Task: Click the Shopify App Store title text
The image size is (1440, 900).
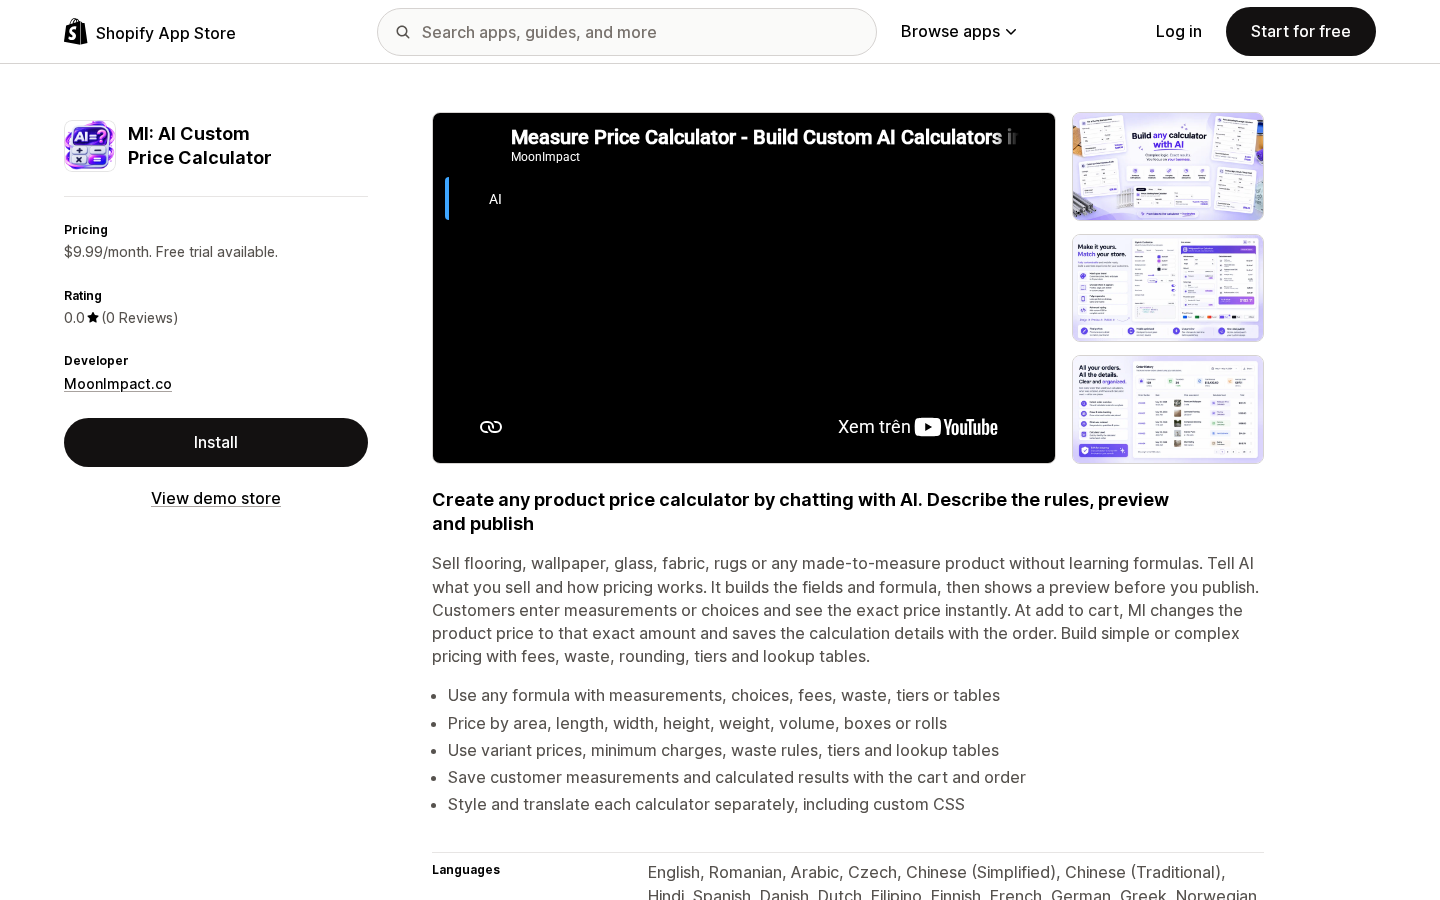Action: pyautogui.click(x=166, y=33)
